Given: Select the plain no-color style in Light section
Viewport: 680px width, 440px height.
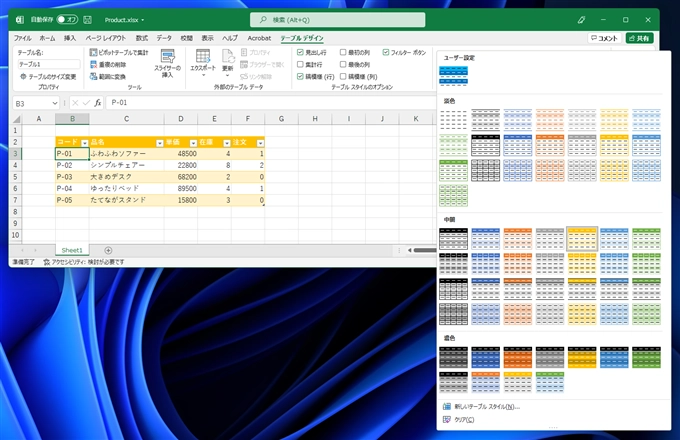Looking at the screenshot, I should tap(453, 120).
